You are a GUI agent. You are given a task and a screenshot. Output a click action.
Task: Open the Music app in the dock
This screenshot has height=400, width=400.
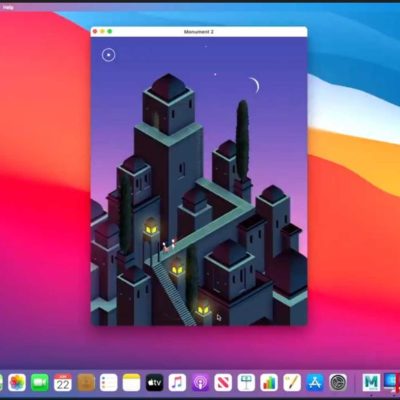(x=177, y=382)
